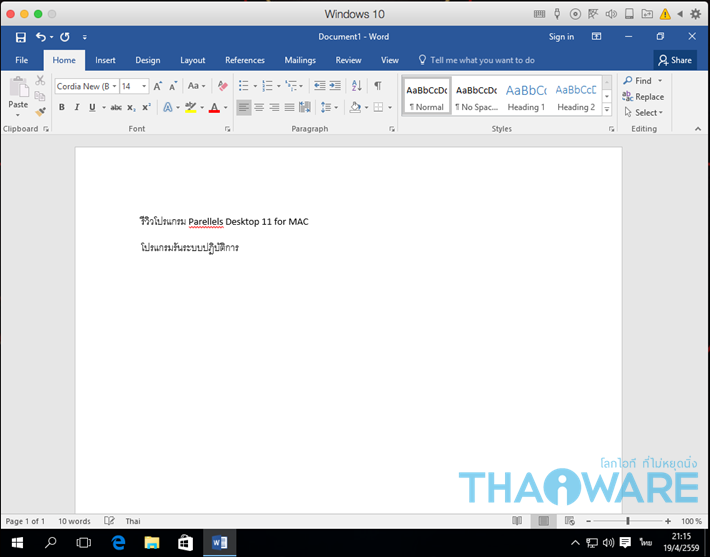Expand the Styles gallery More arrow
This screenshot has width=710, height=557.
point(607,109)
